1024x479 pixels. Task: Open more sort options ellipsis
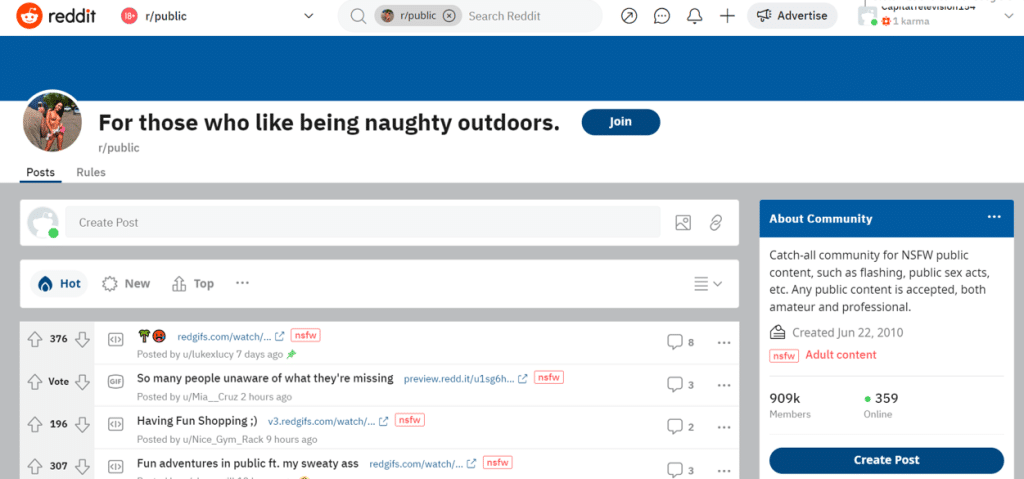click(242, 283)
